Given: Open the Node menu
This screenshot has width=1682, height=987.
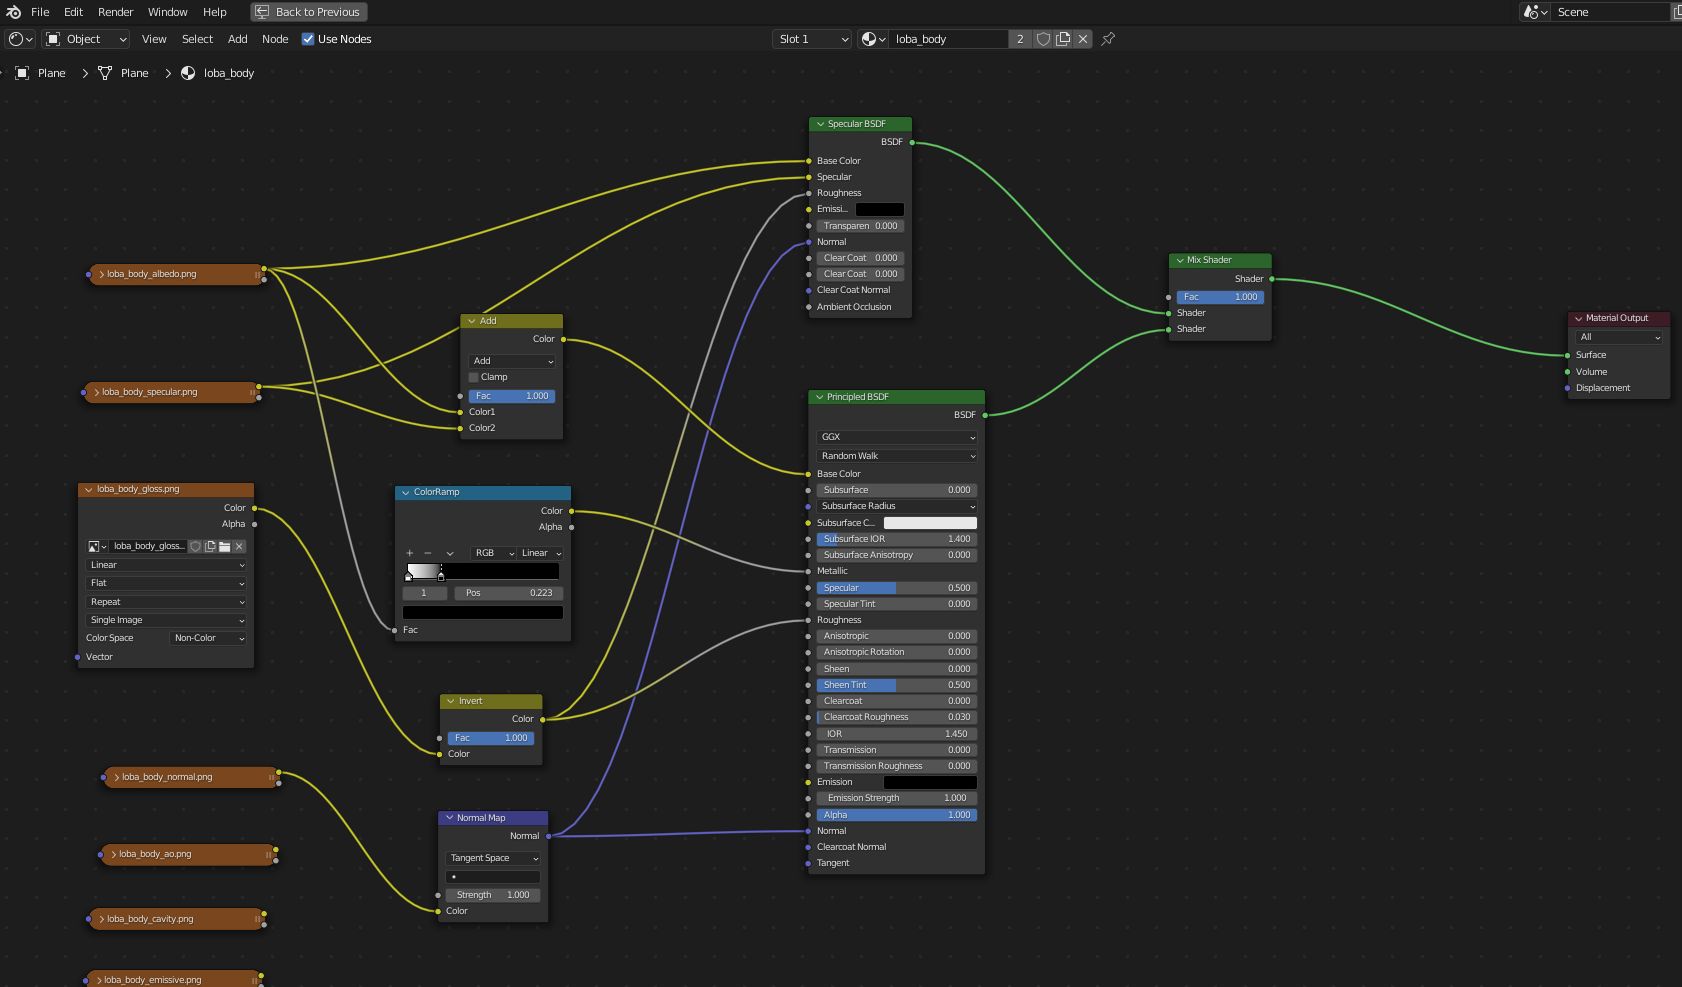Looking at the screenshot, I should [x=275, y=39].
